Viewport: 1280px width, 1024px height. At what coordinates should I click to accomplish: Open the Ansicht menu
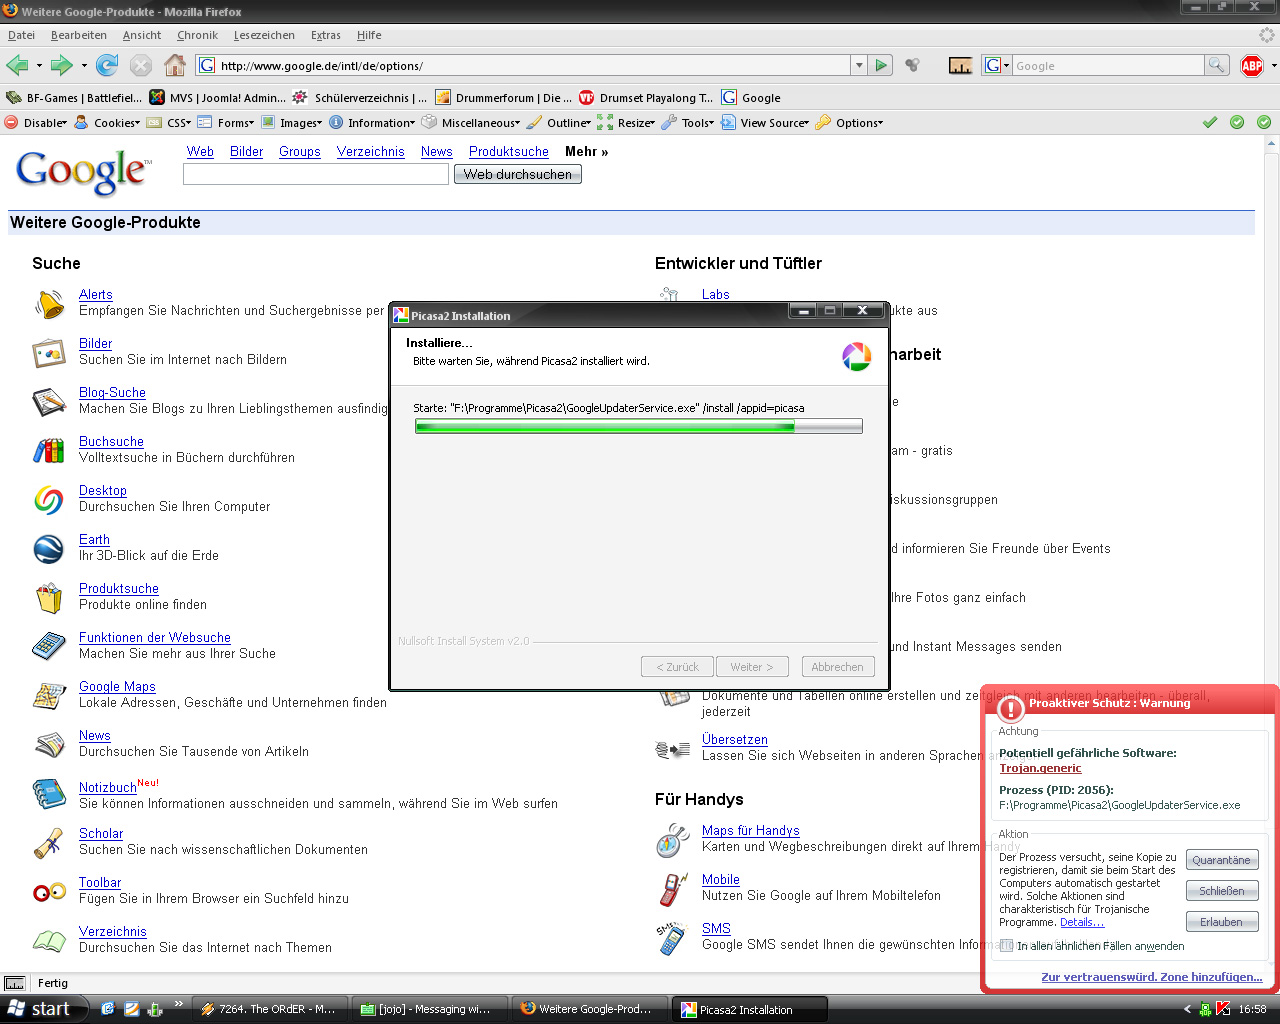pos(142,35)
